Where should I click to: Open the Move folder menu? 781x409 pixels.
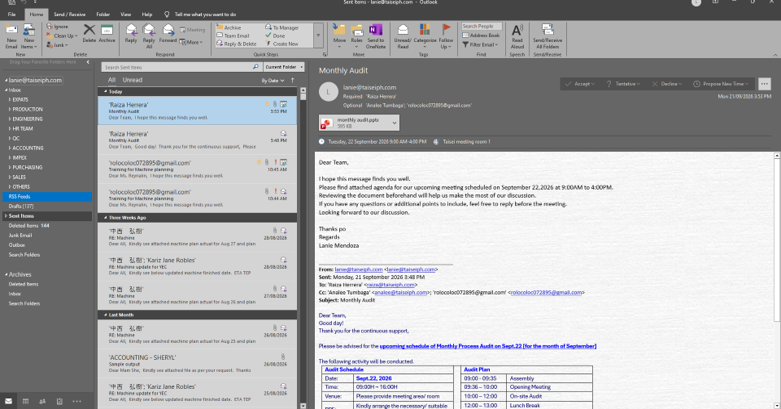tap(339, 36)
